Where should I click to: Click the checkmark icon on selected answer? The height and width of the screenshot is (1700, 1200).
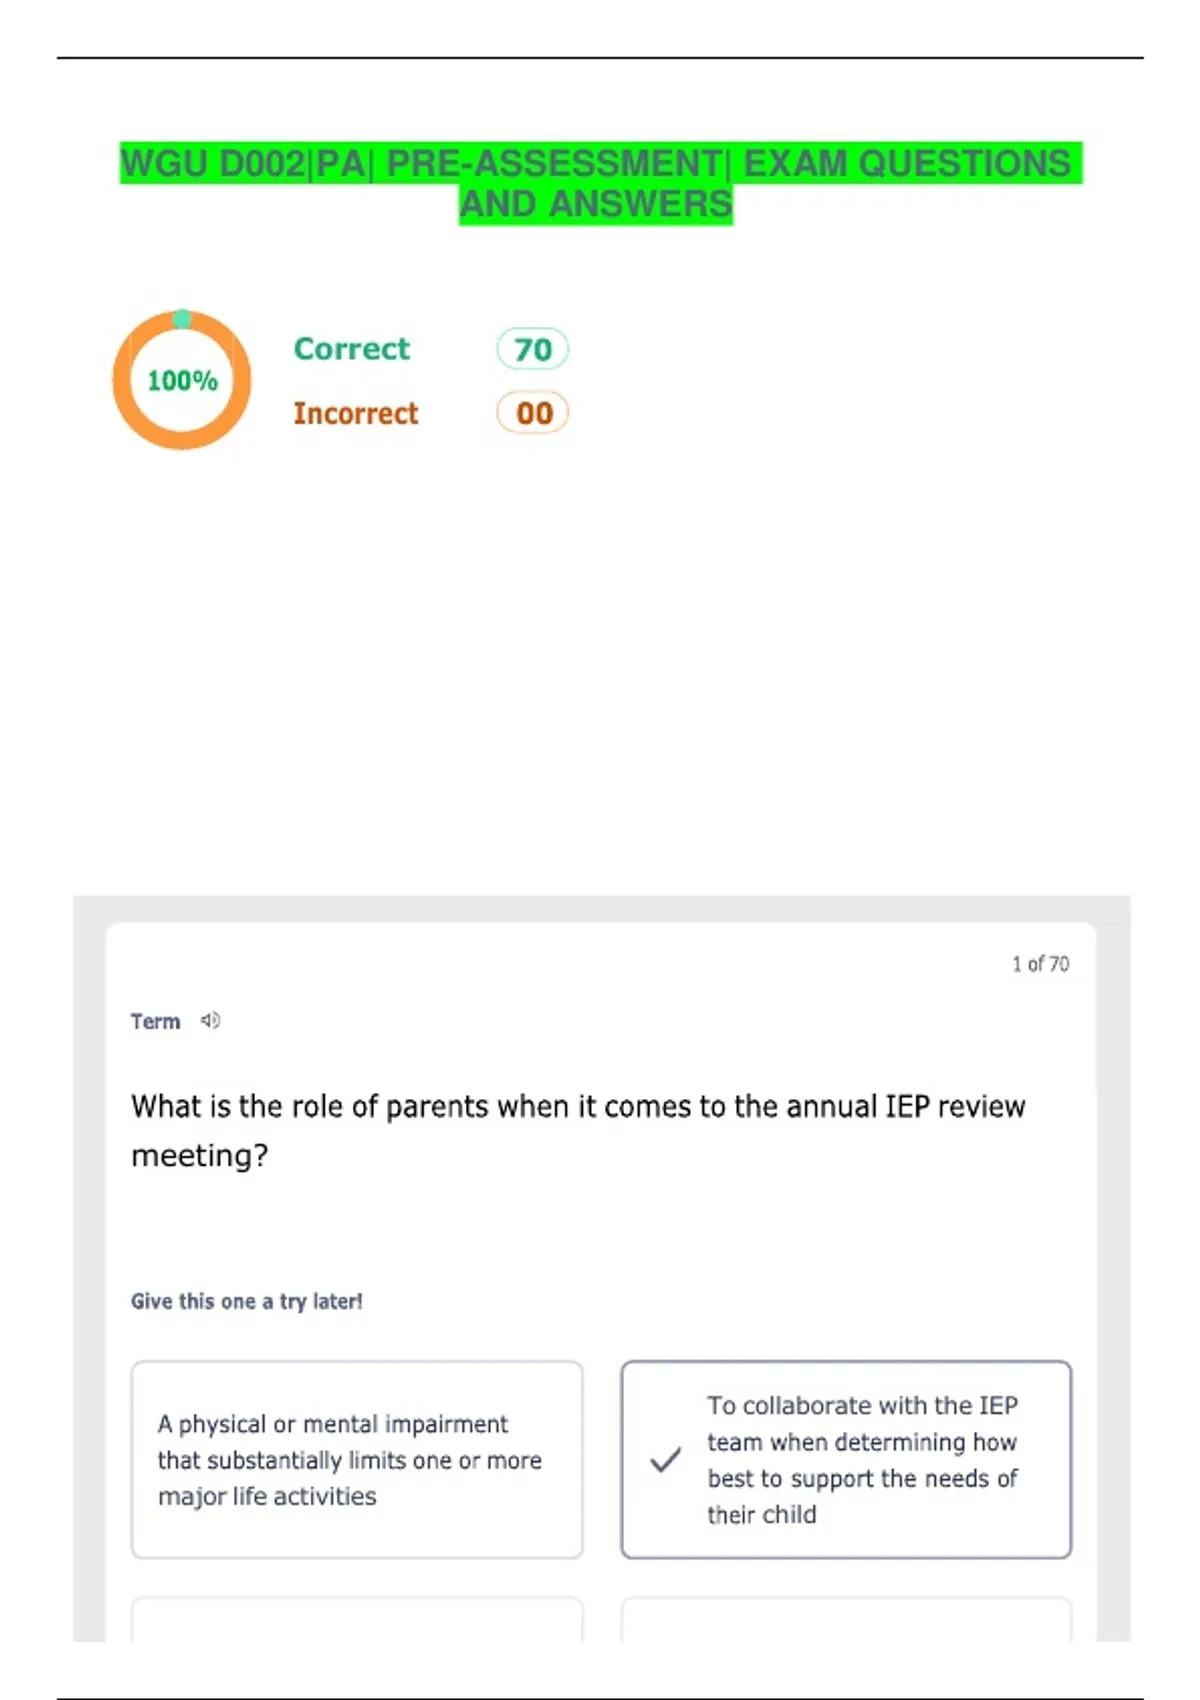click(x=665, y=1460)
